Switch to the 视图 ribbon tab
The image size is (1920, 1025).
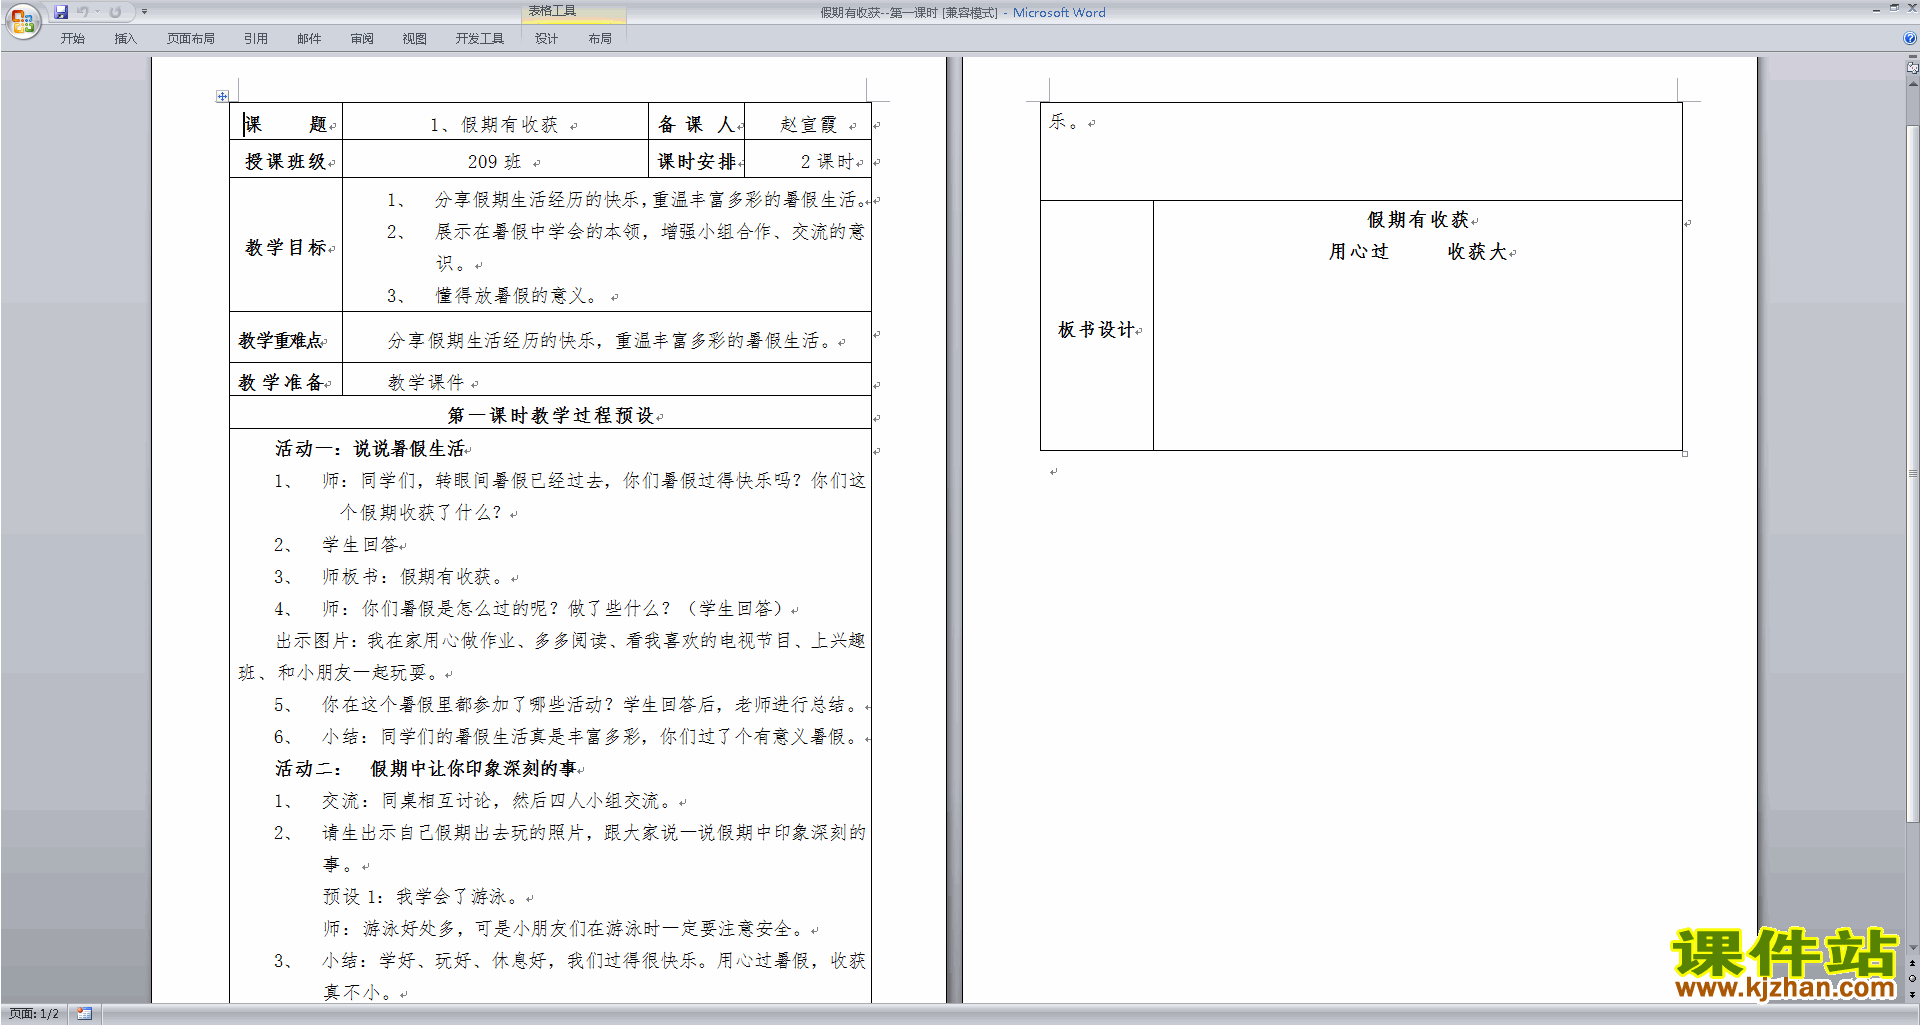tap(415, 39)
